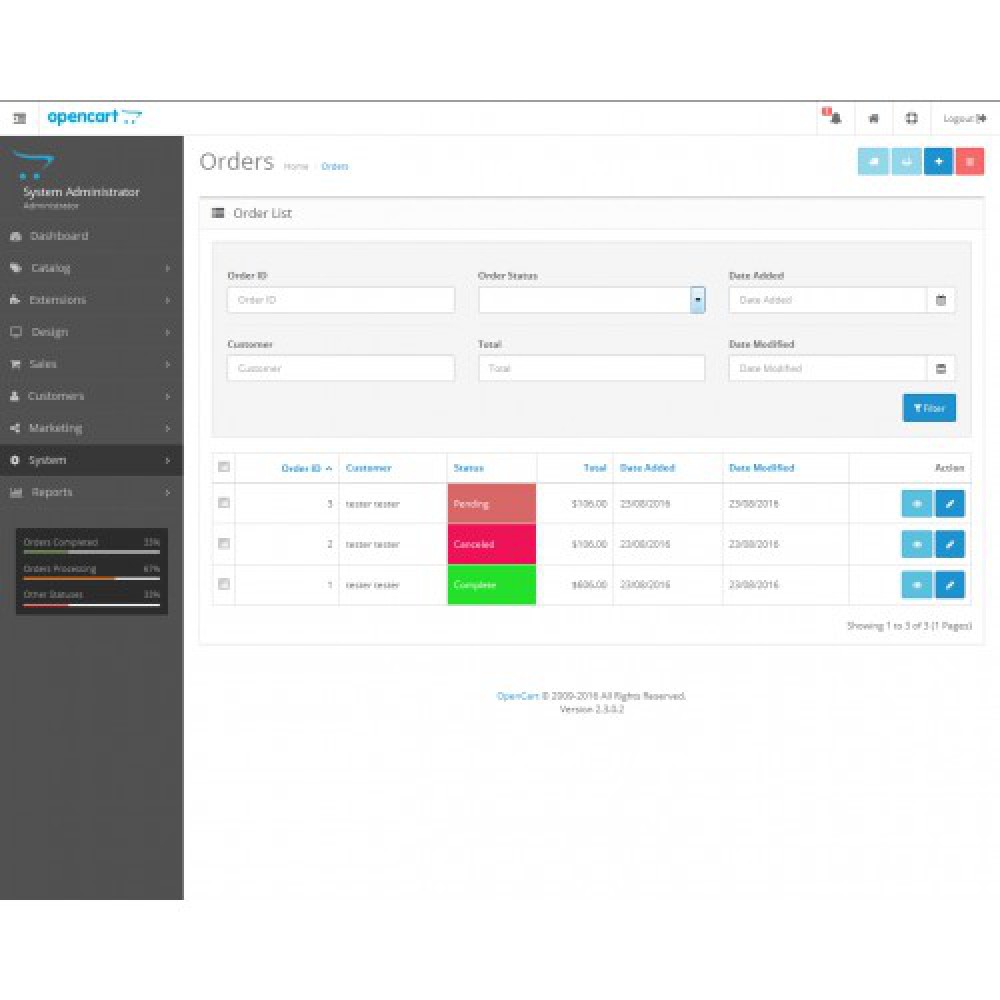Open the System menu in sidebar

[x=90, y=460]
